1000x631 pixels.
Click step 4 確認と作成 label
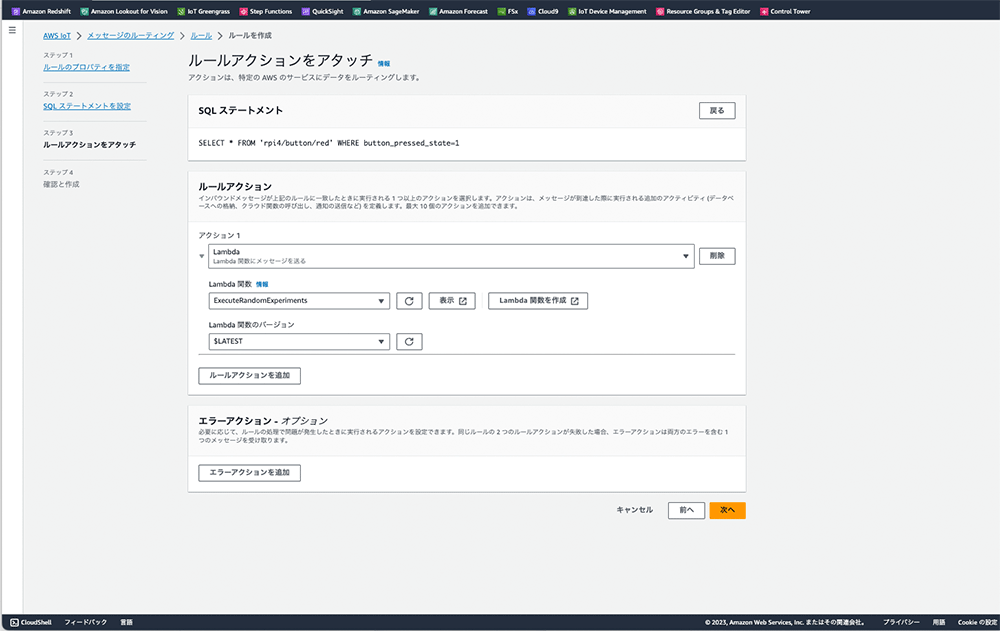[61, 184]
